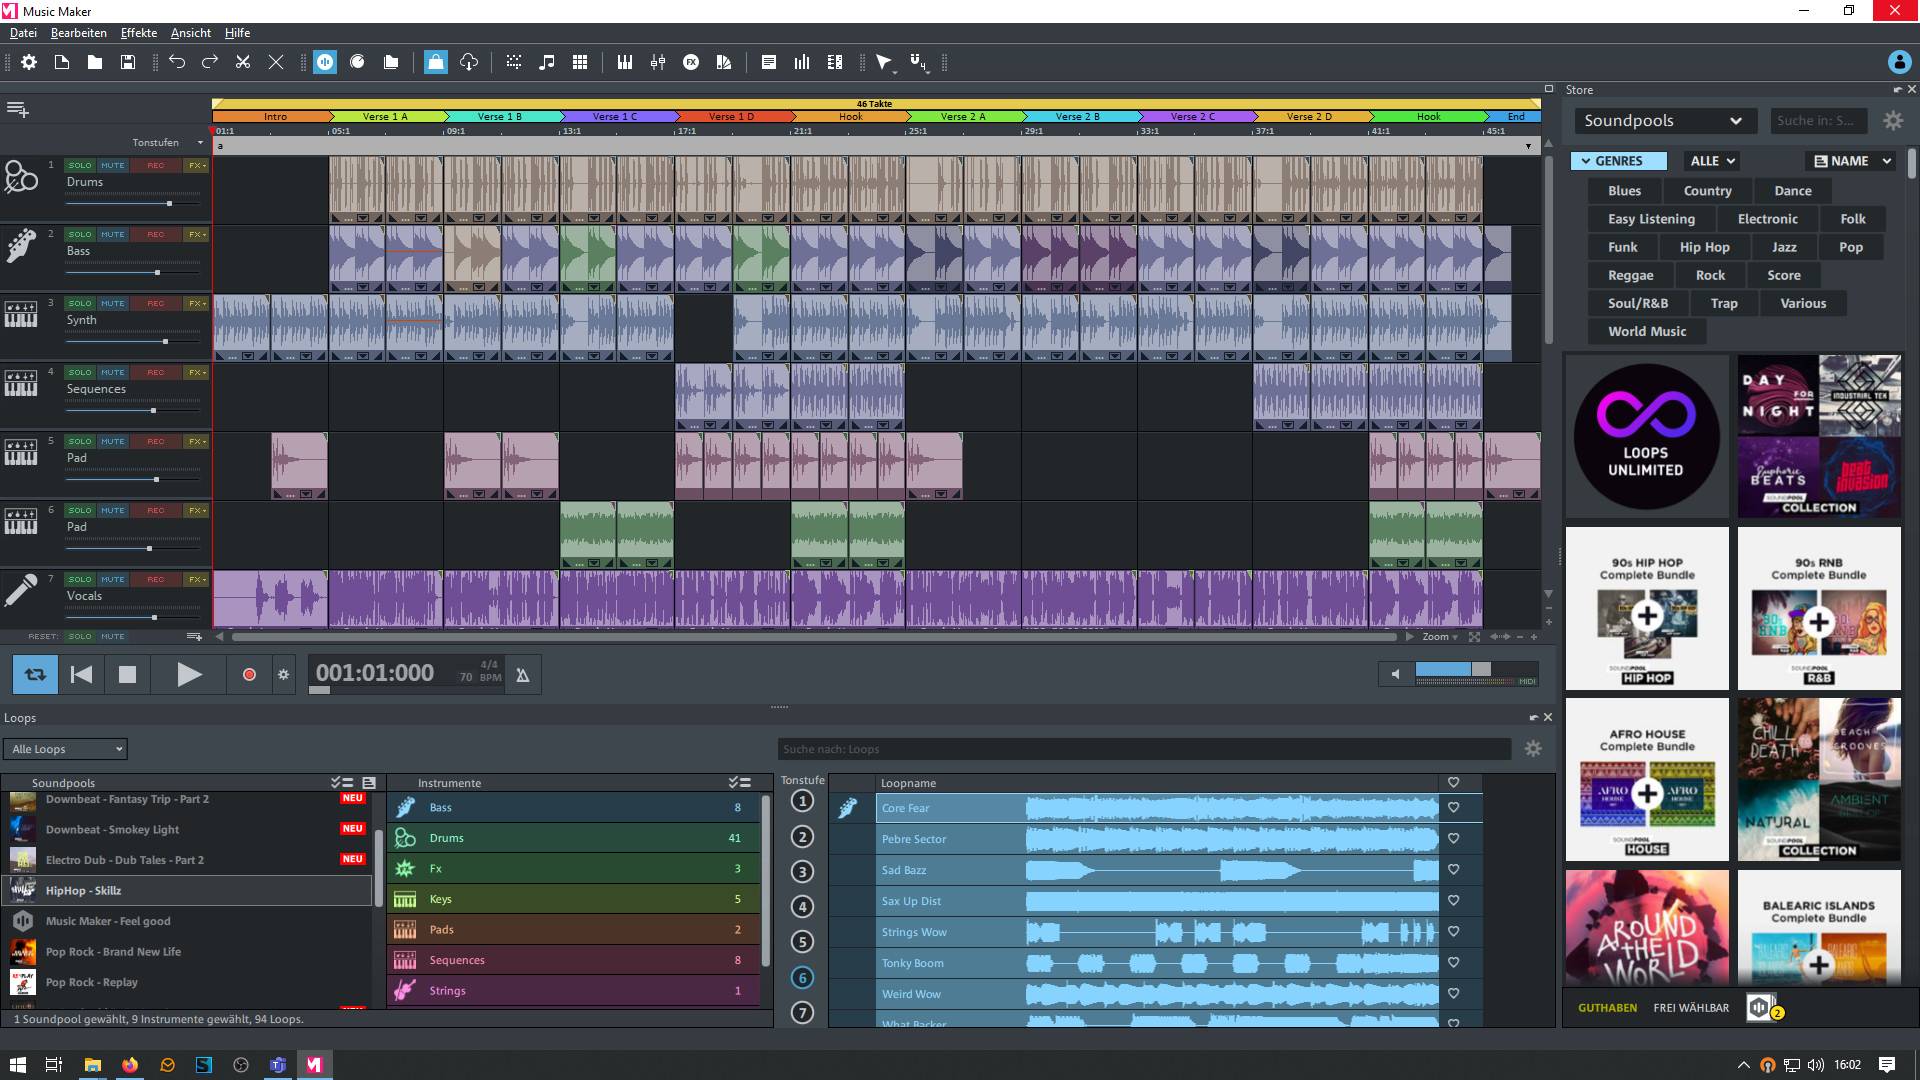Viewport: 1920px width, 1080px height.
Task: Solo the Synth track
Action: pyautogui.click(x=80, y=303)
